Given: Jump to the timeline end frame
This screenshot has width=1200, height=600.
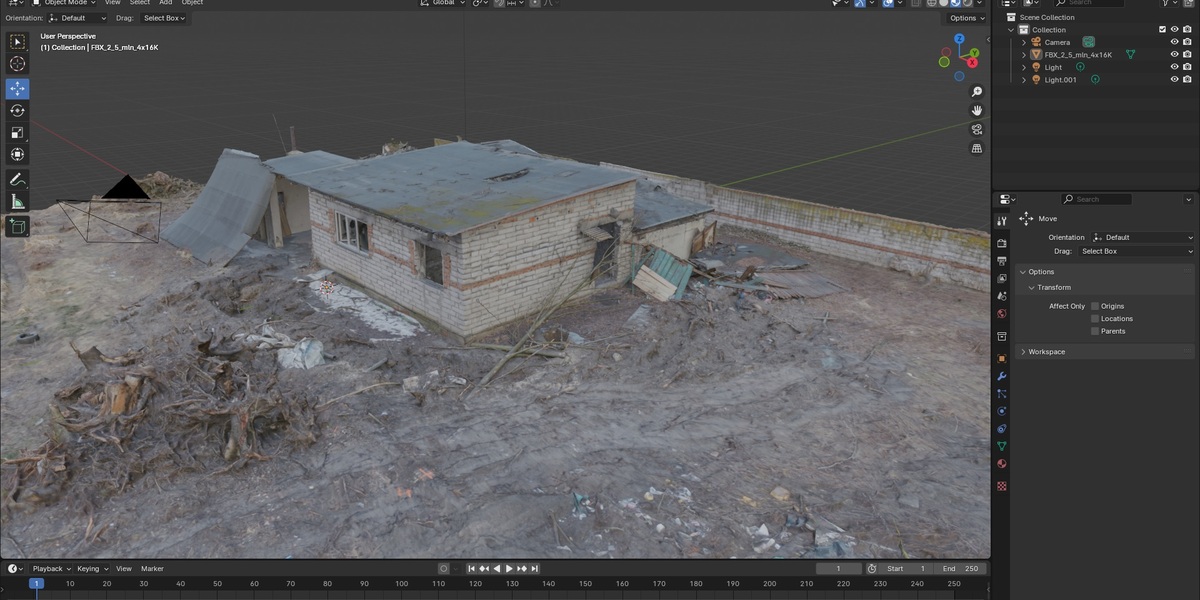Looking at the screenshot, I should coord(535,569).
